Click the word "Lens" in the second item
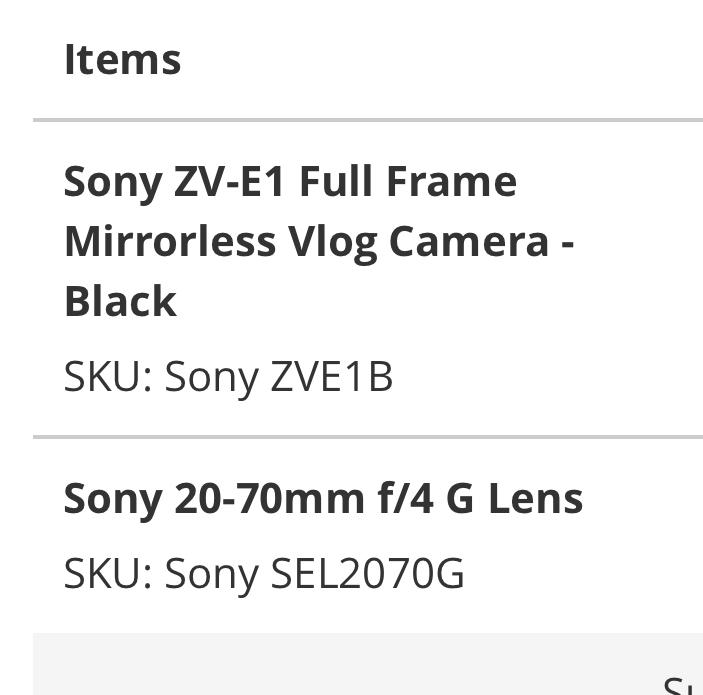Viewport: 703px width, 695px height. tap(535, 498)
